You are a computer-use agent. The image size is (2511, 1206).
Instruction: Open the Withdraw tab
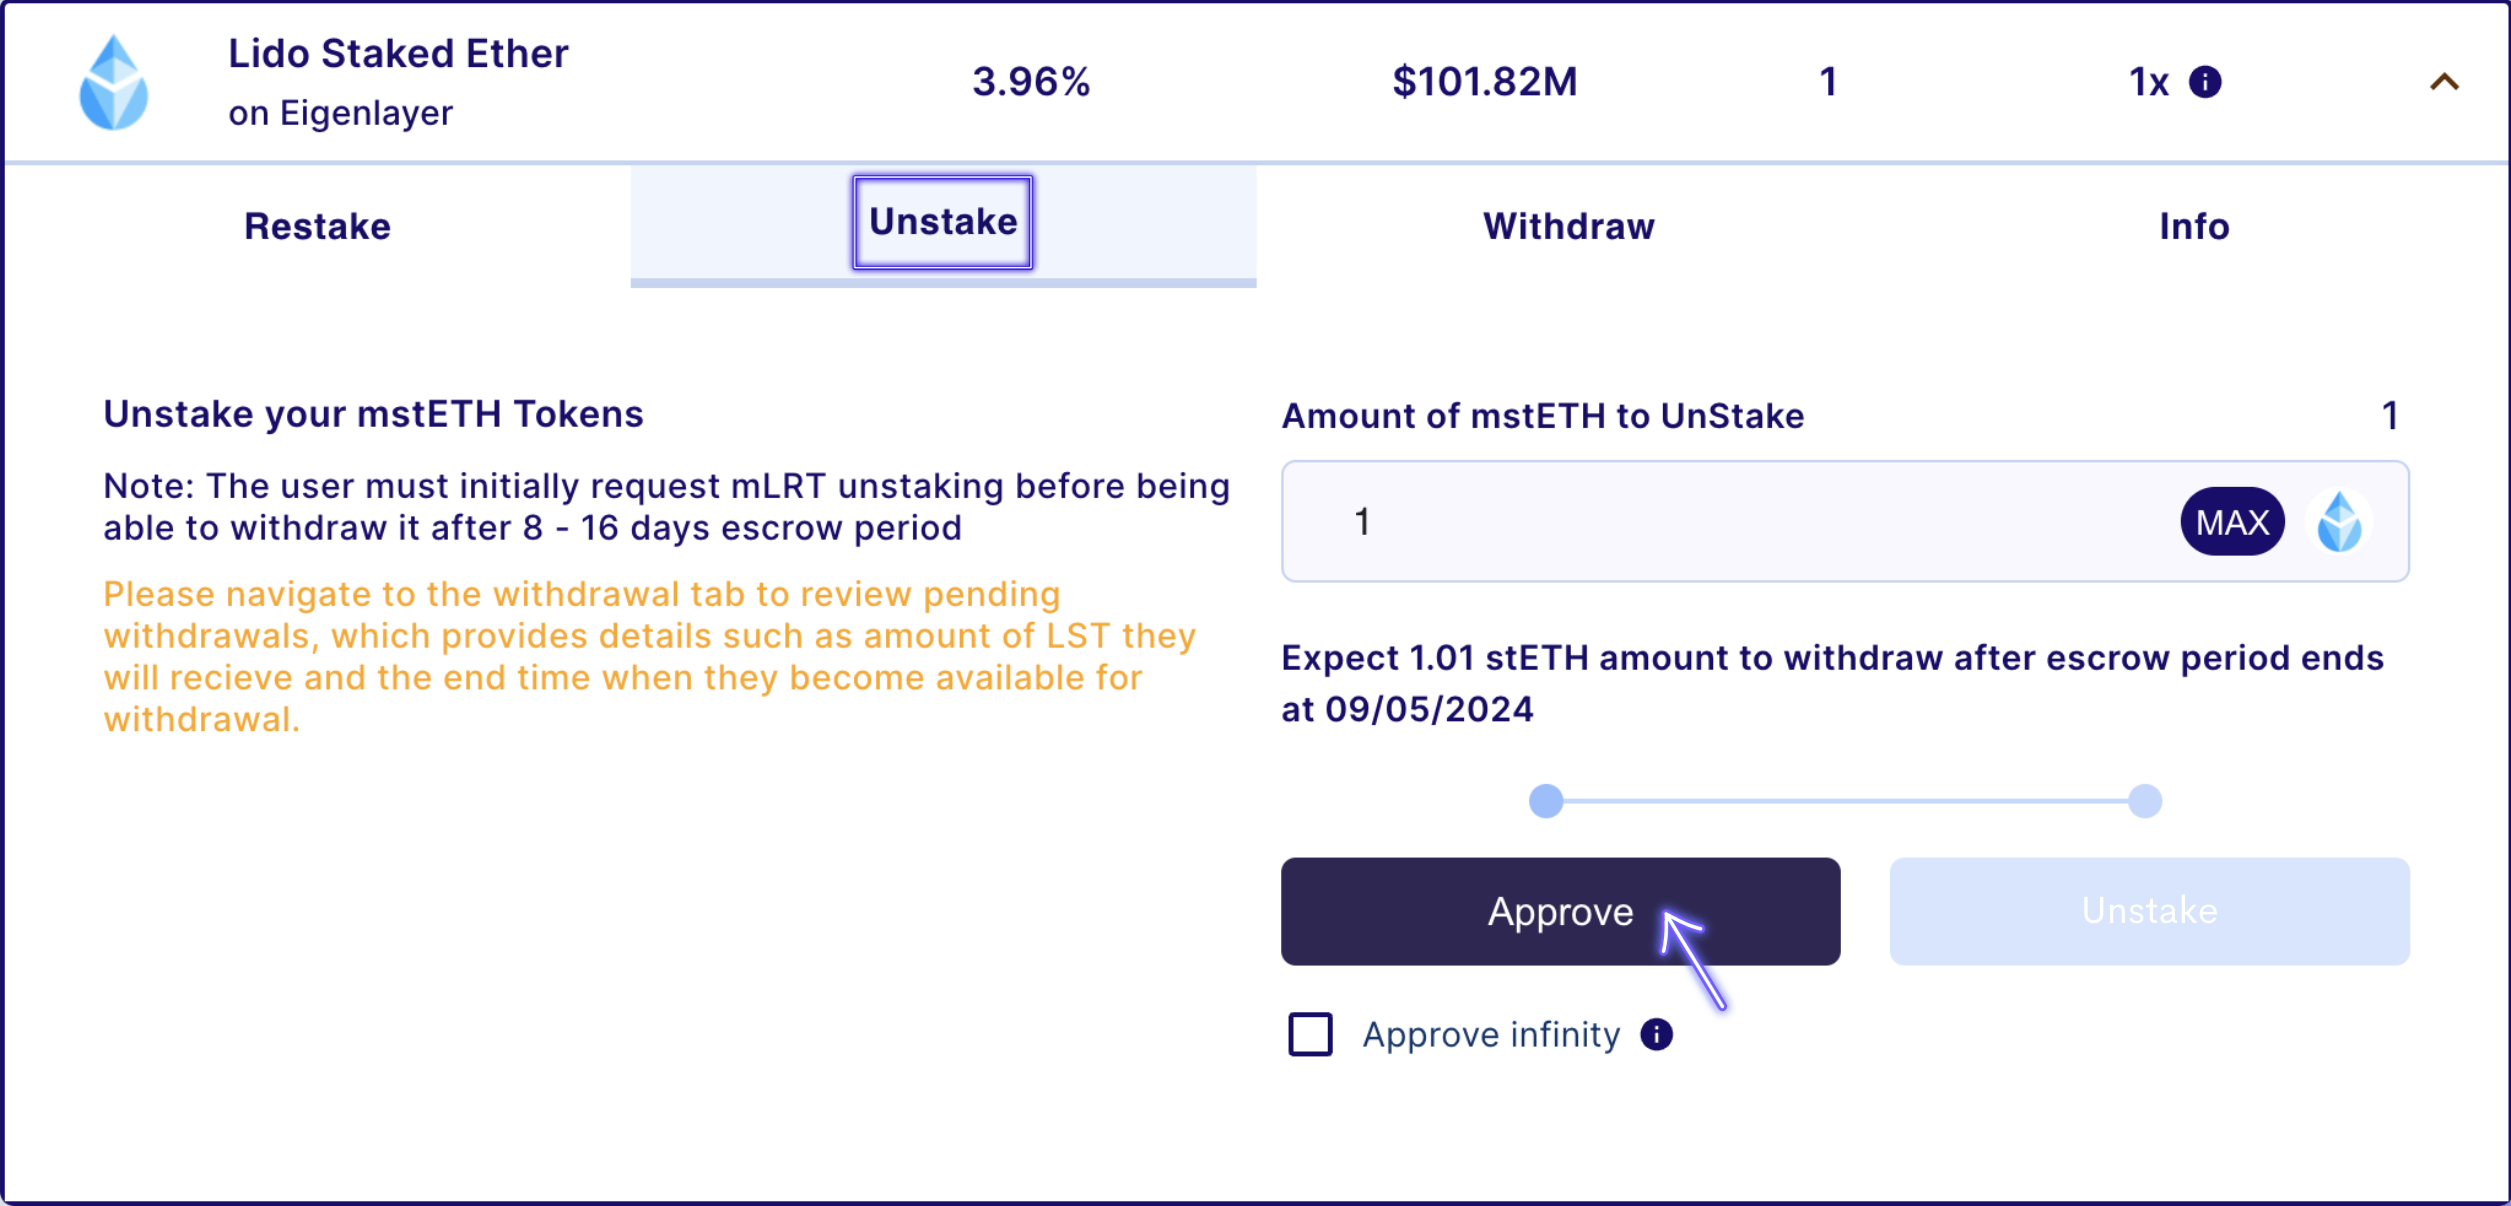pyautogui.click(x=1568, y=226)
